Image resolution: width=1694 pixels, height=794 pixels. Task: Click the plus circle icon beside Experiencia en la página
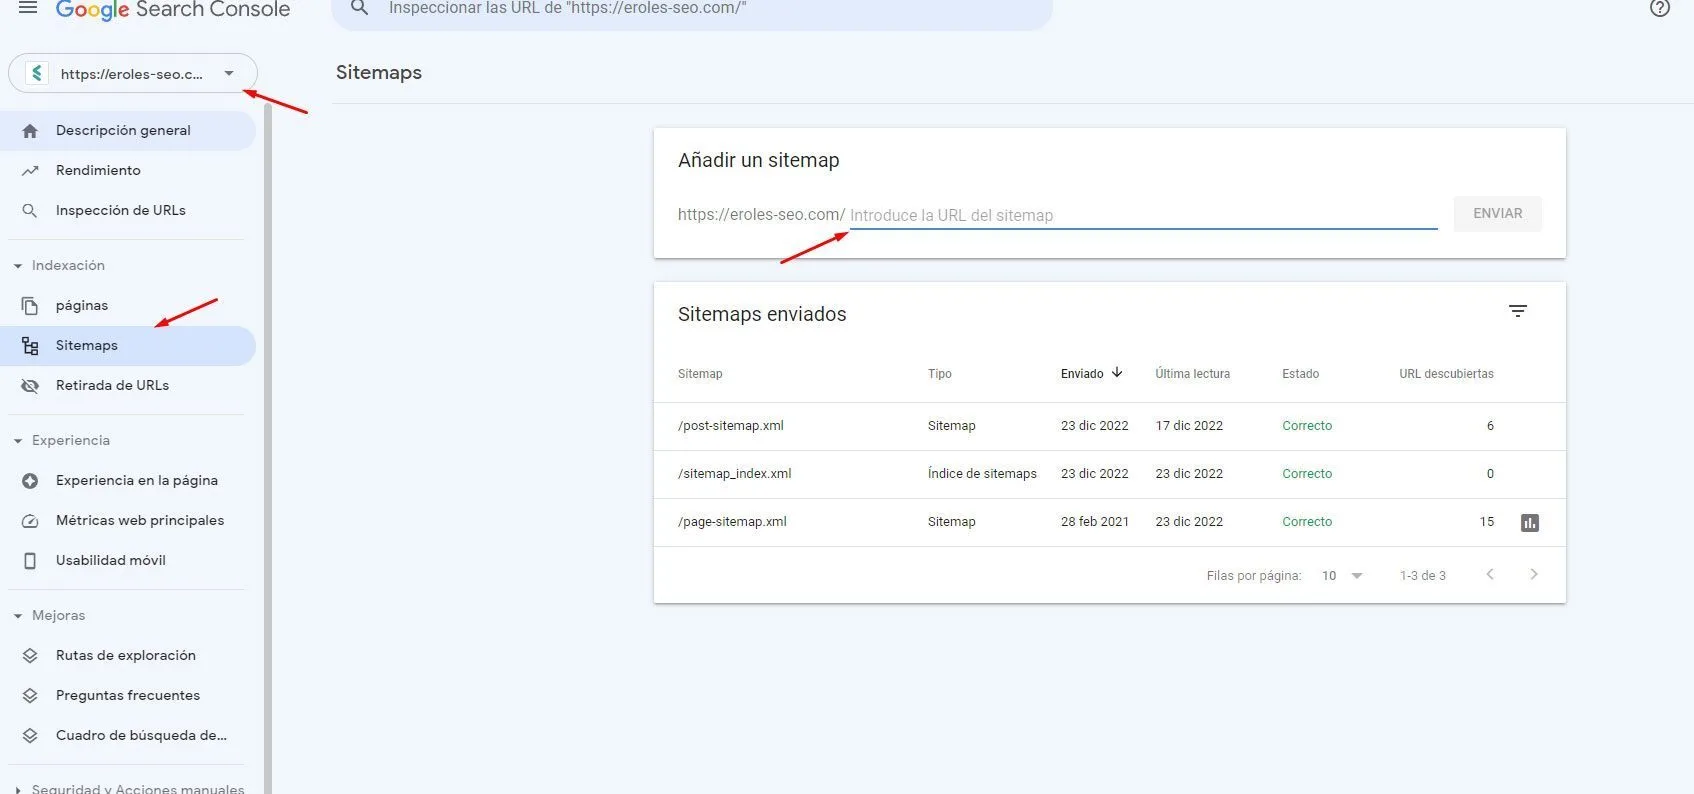(30, 481)
